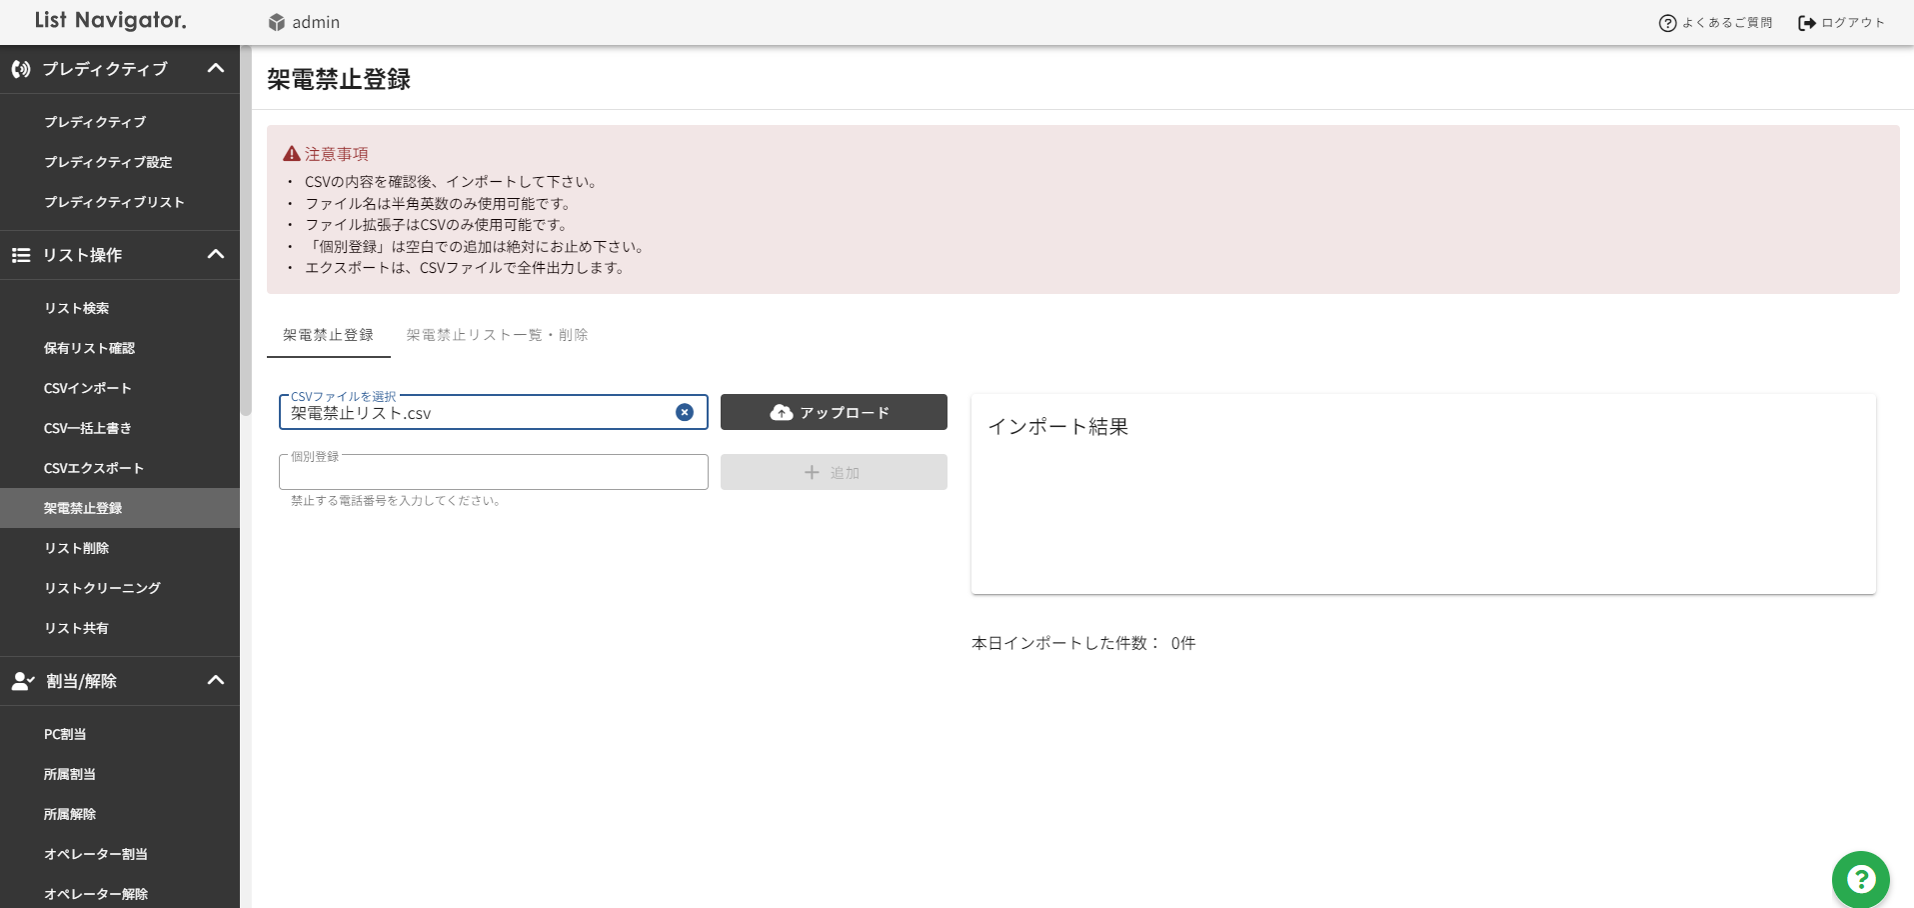Select 架電禁止登録 in sidebar
This screenshot has width=1914, height=908.
(x=120, y=508)
